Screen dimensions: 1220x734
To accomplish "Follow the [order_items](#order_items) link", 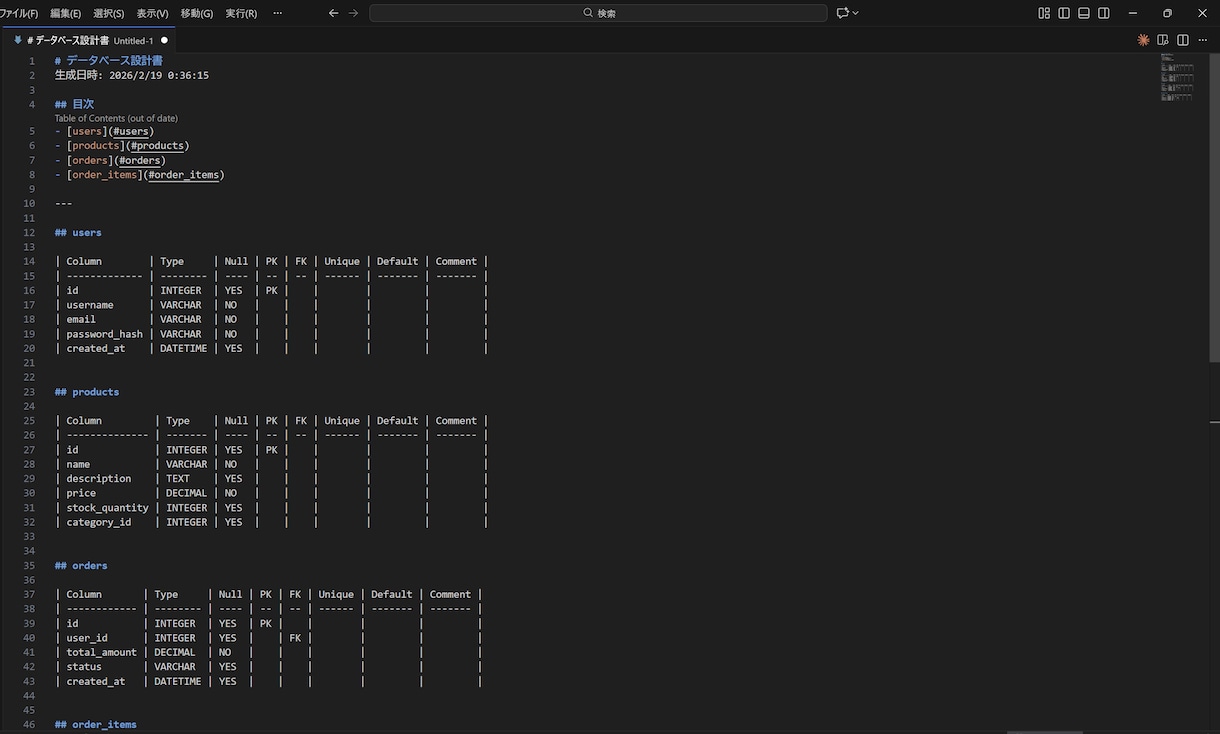I will [x=146, y=175].
